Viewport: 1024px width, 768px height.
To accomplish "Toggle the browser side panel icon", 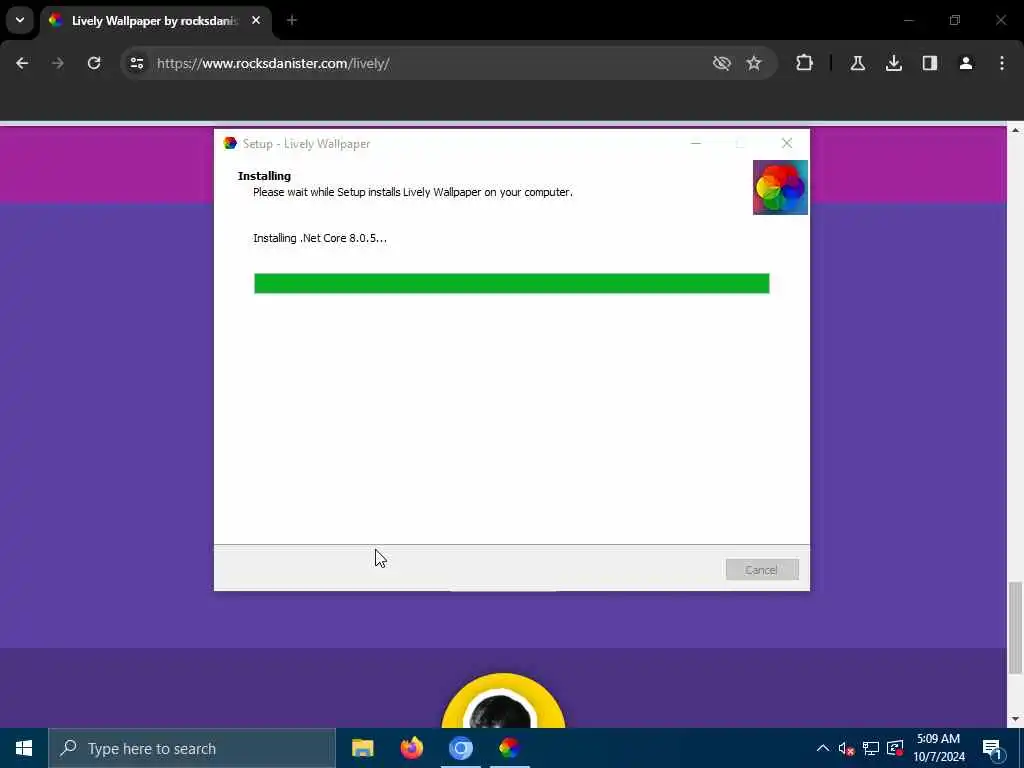I will pos(930,63).
